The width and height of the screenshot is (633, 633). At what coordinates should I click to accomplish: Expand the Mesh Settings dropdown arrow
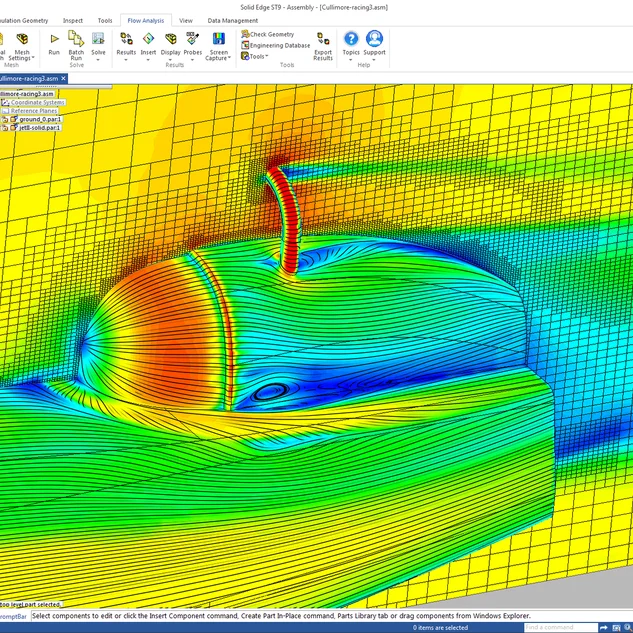(x=33, y=58)
